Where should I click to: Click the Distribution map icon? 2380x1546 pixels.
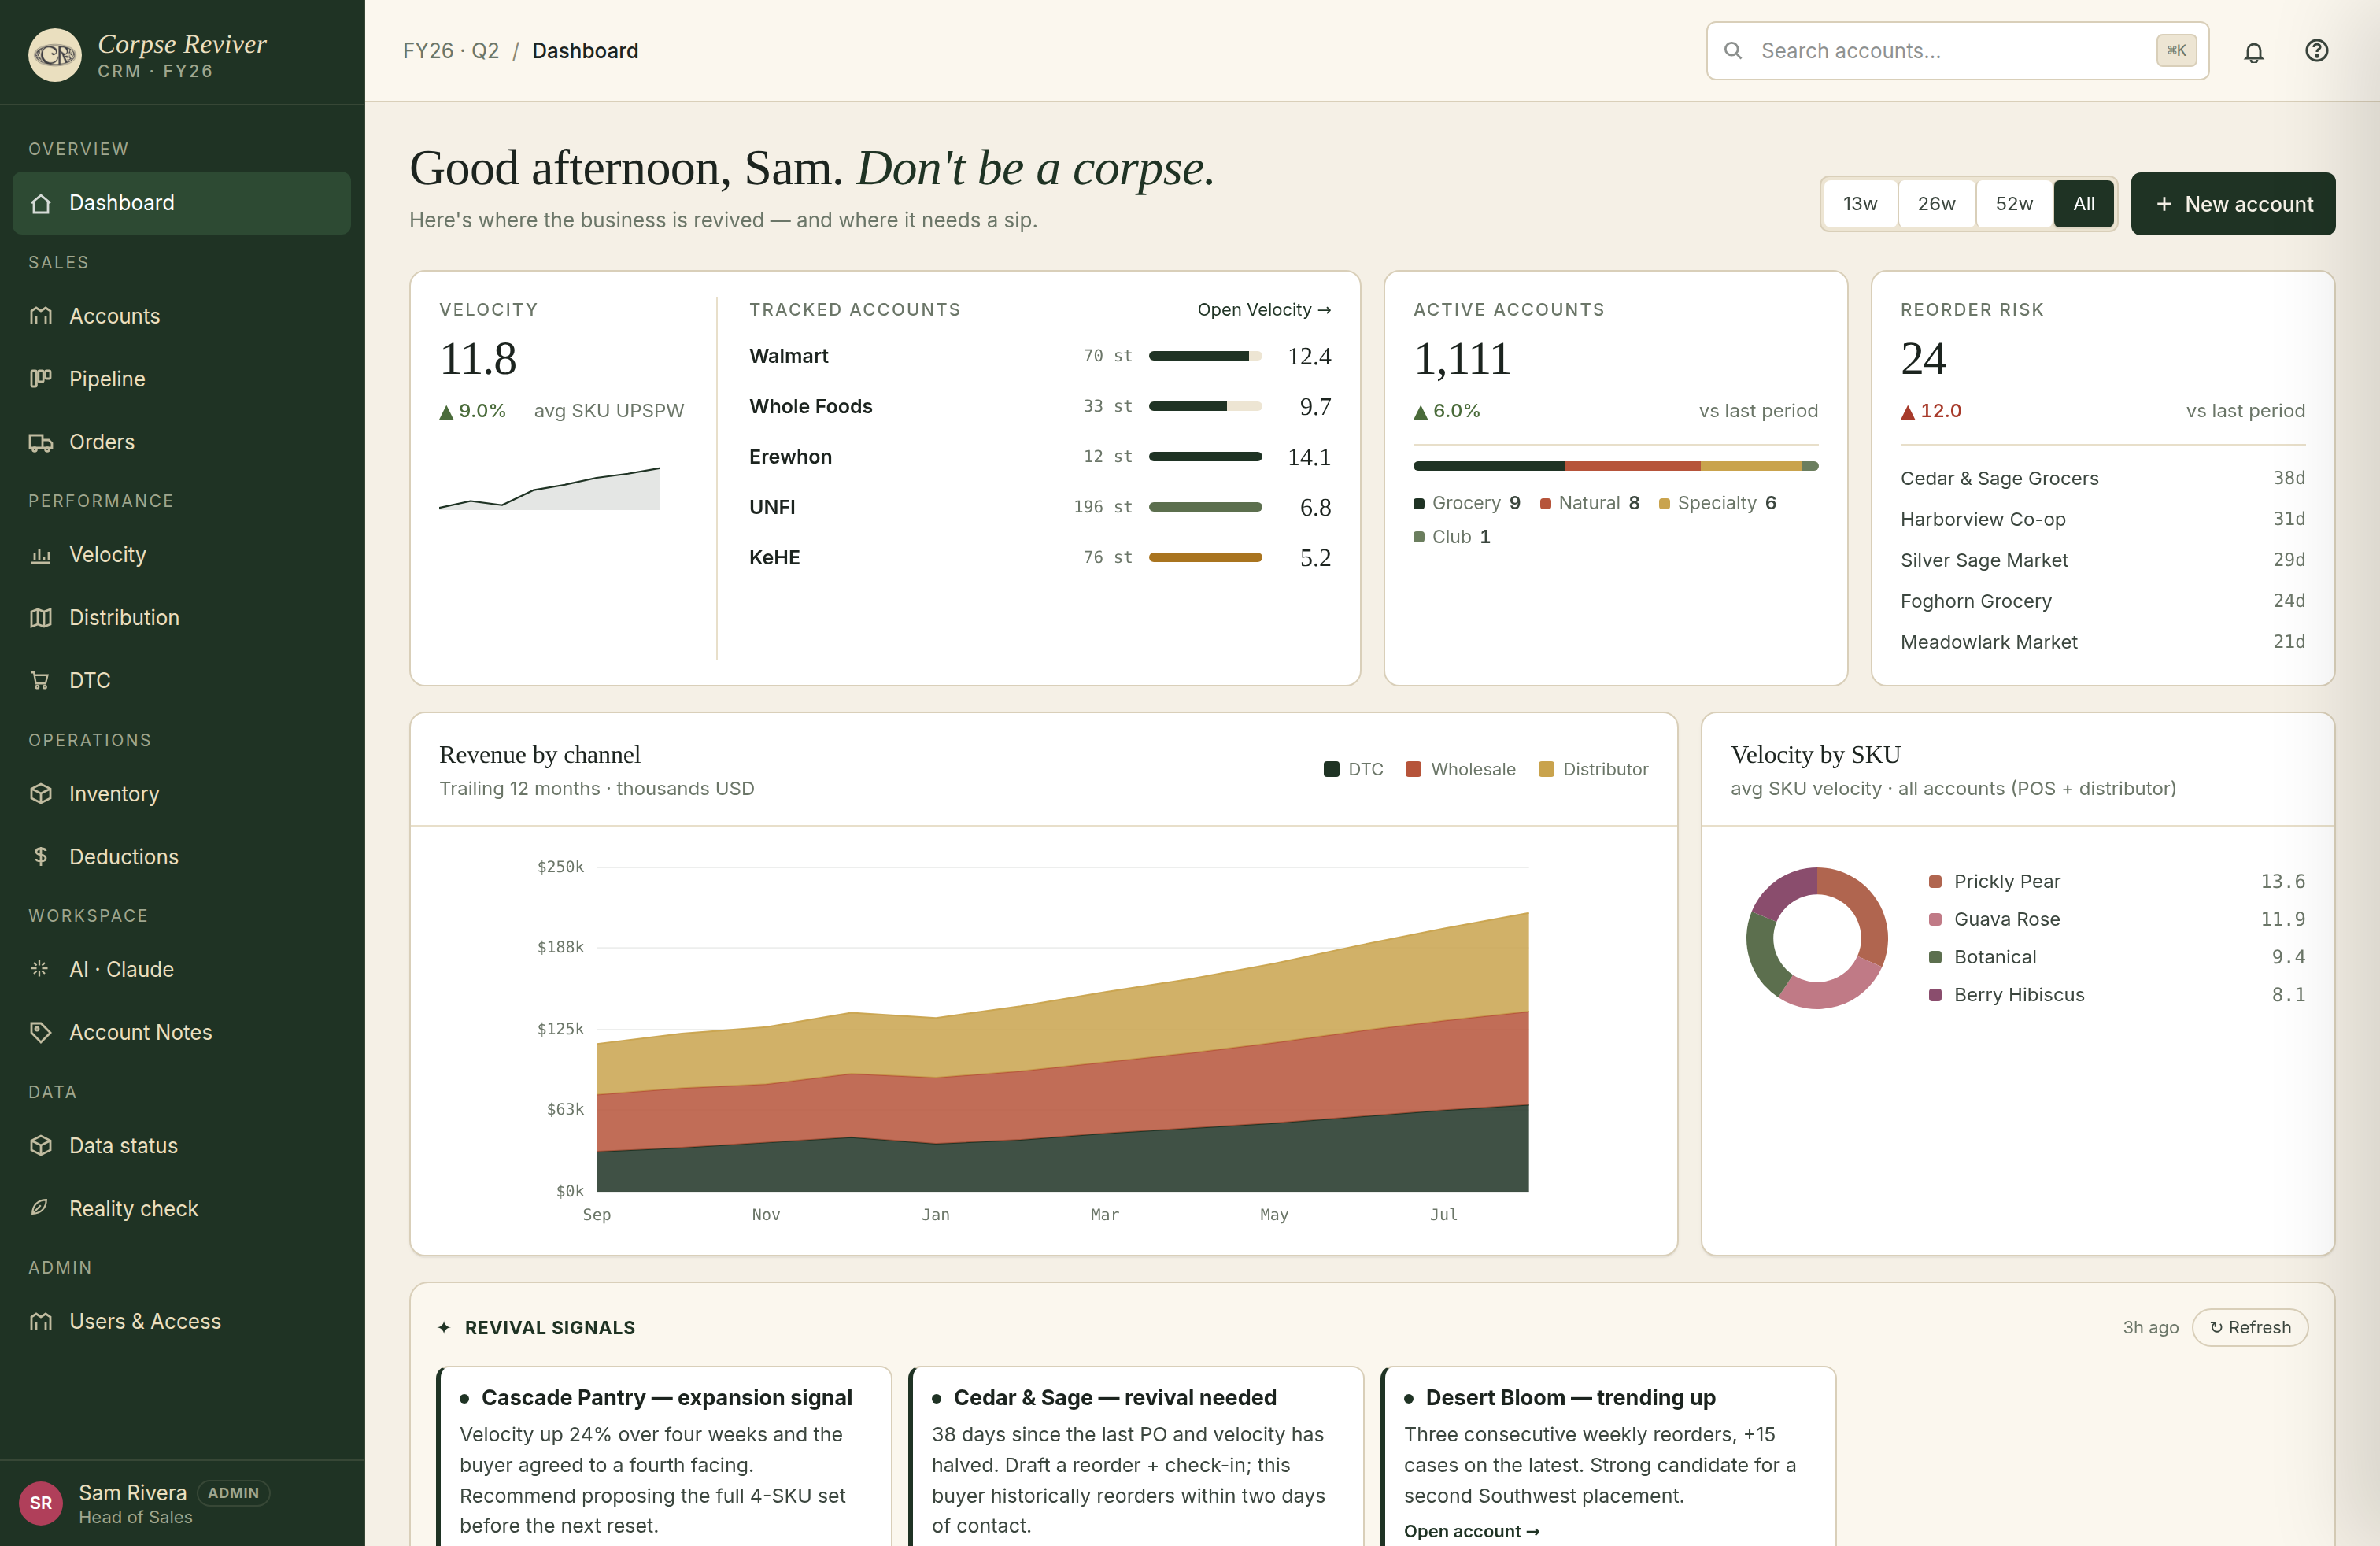41,618
